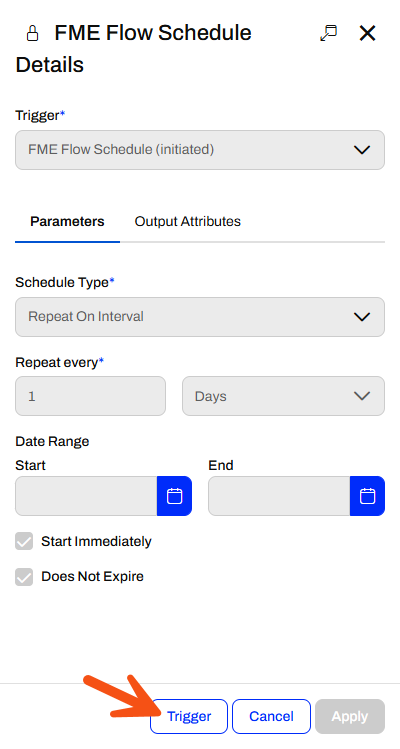
Task: Click the Repeat On Interval schedule type field
Action: 200,317
